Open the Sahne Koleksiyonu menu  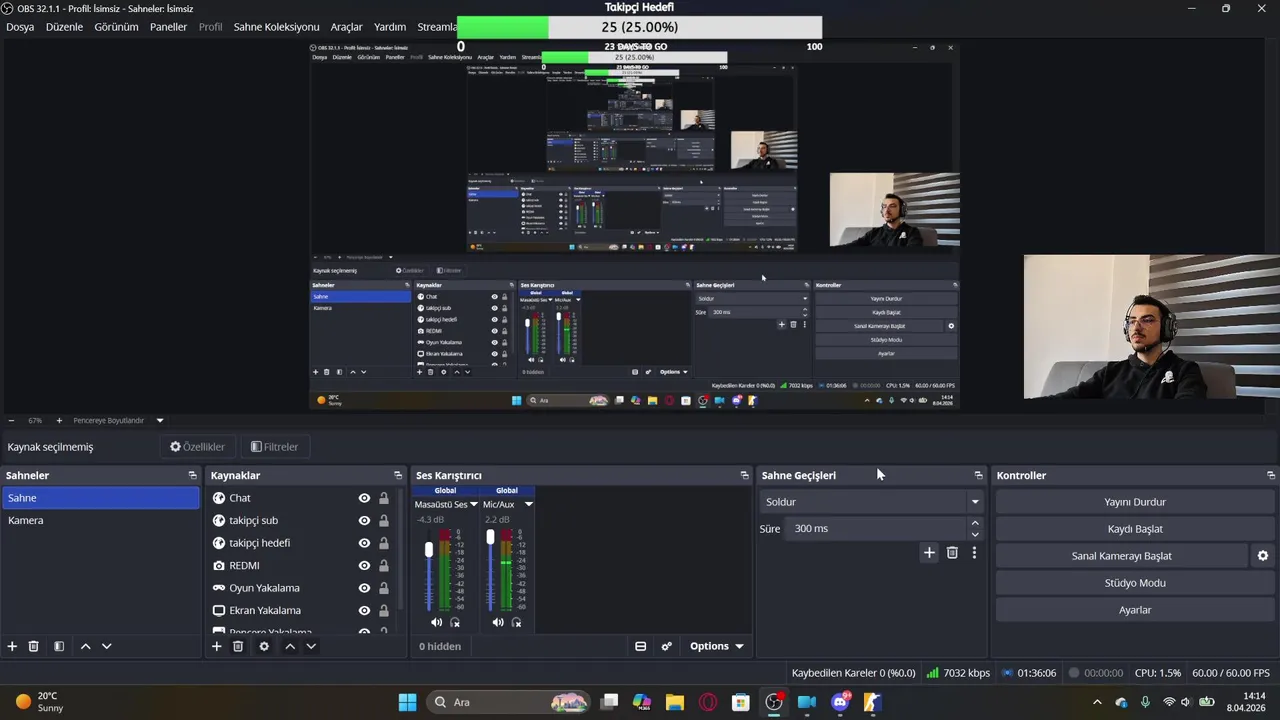coord(276,27)
